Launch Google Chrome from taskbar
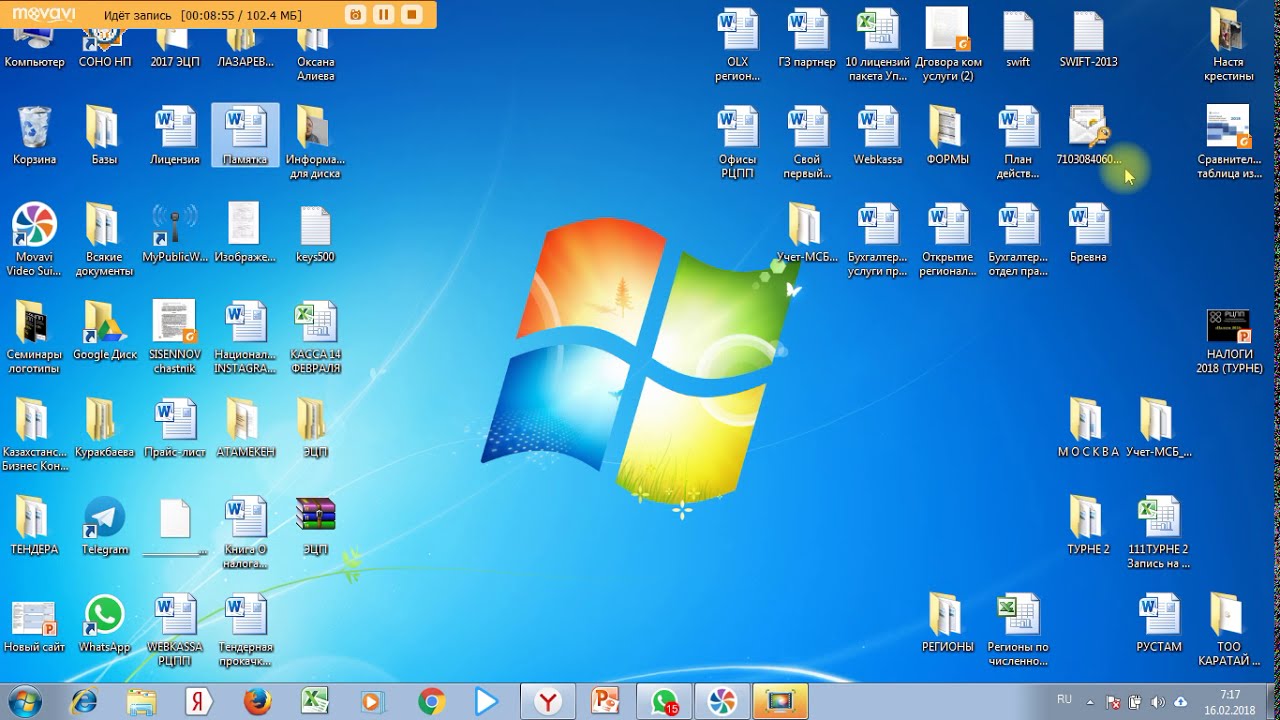The image size is (1280, 720). click(432, 701)
